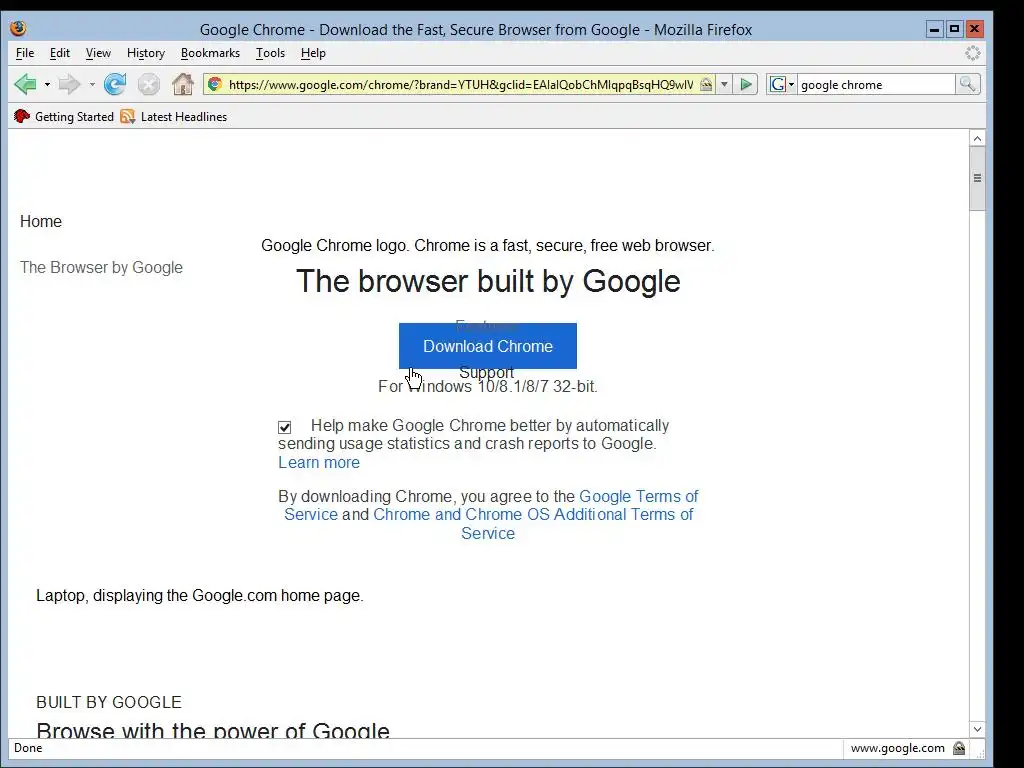Click the magnifying glass search button
Viewport: 1024px width, 768px height.
click(x=967, y=84)
